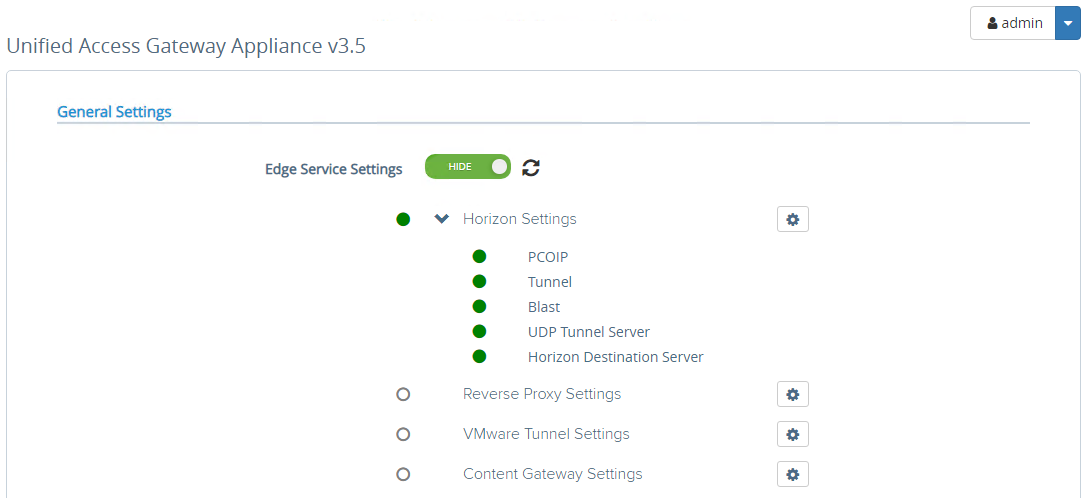Click the green status dot for PCOIP
The image size is (1089, 498).
click(479, 257)
